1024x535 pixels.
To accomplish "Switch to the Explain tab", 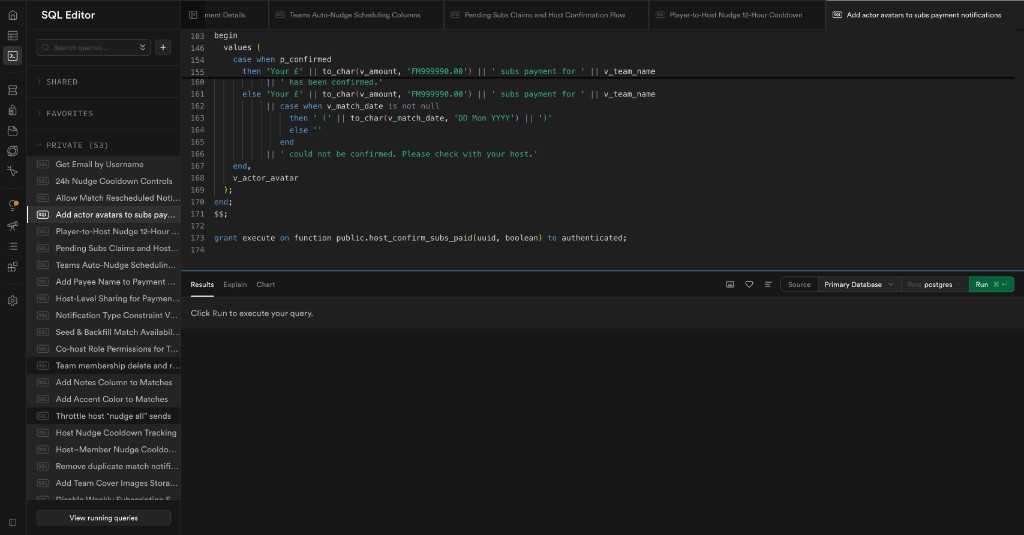I will pos(235,285).
